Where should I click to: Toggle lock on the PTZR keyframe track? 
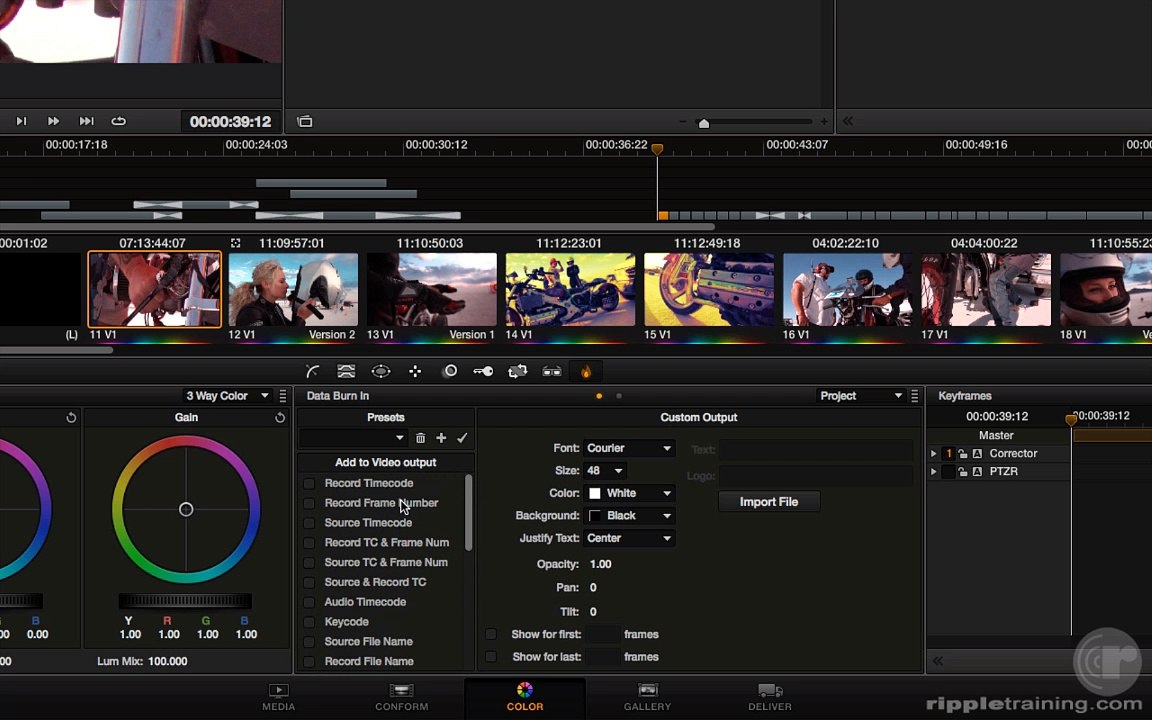(962, 472)
